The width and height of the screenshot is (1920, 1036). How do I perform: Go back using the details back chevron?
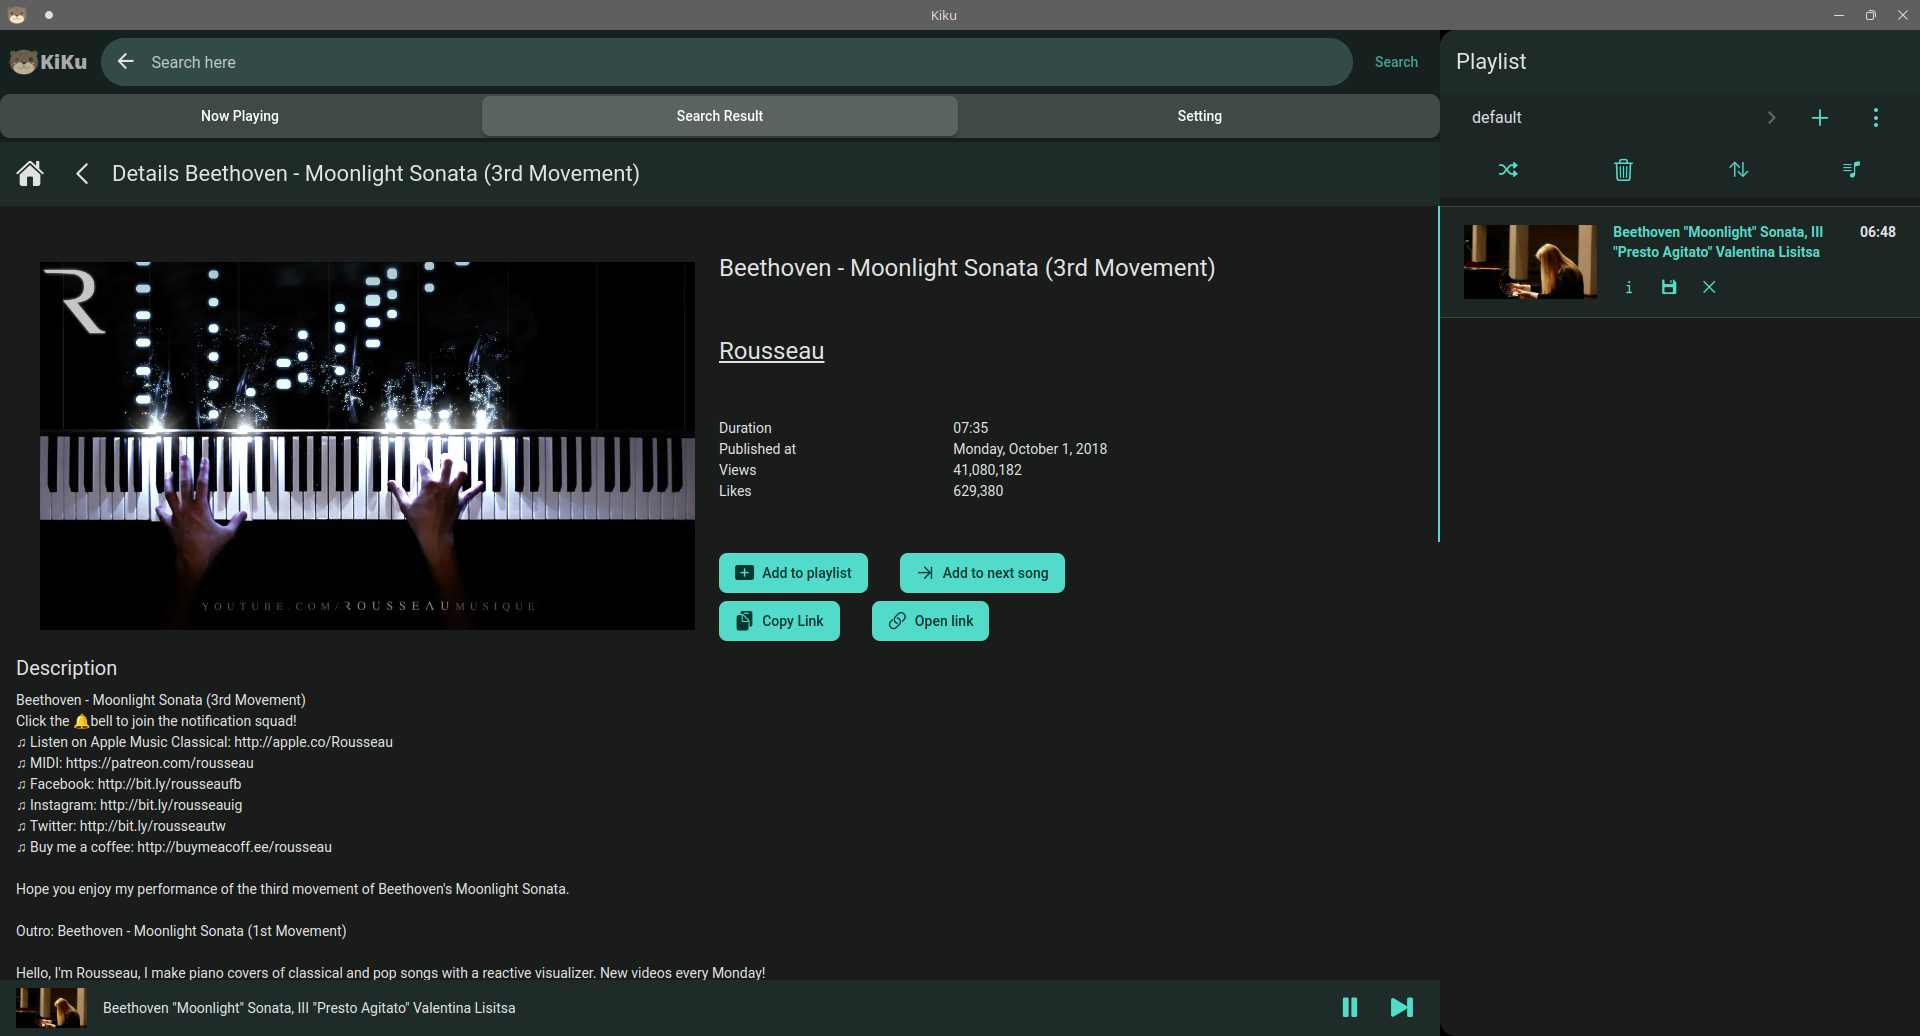click(83, 174)
